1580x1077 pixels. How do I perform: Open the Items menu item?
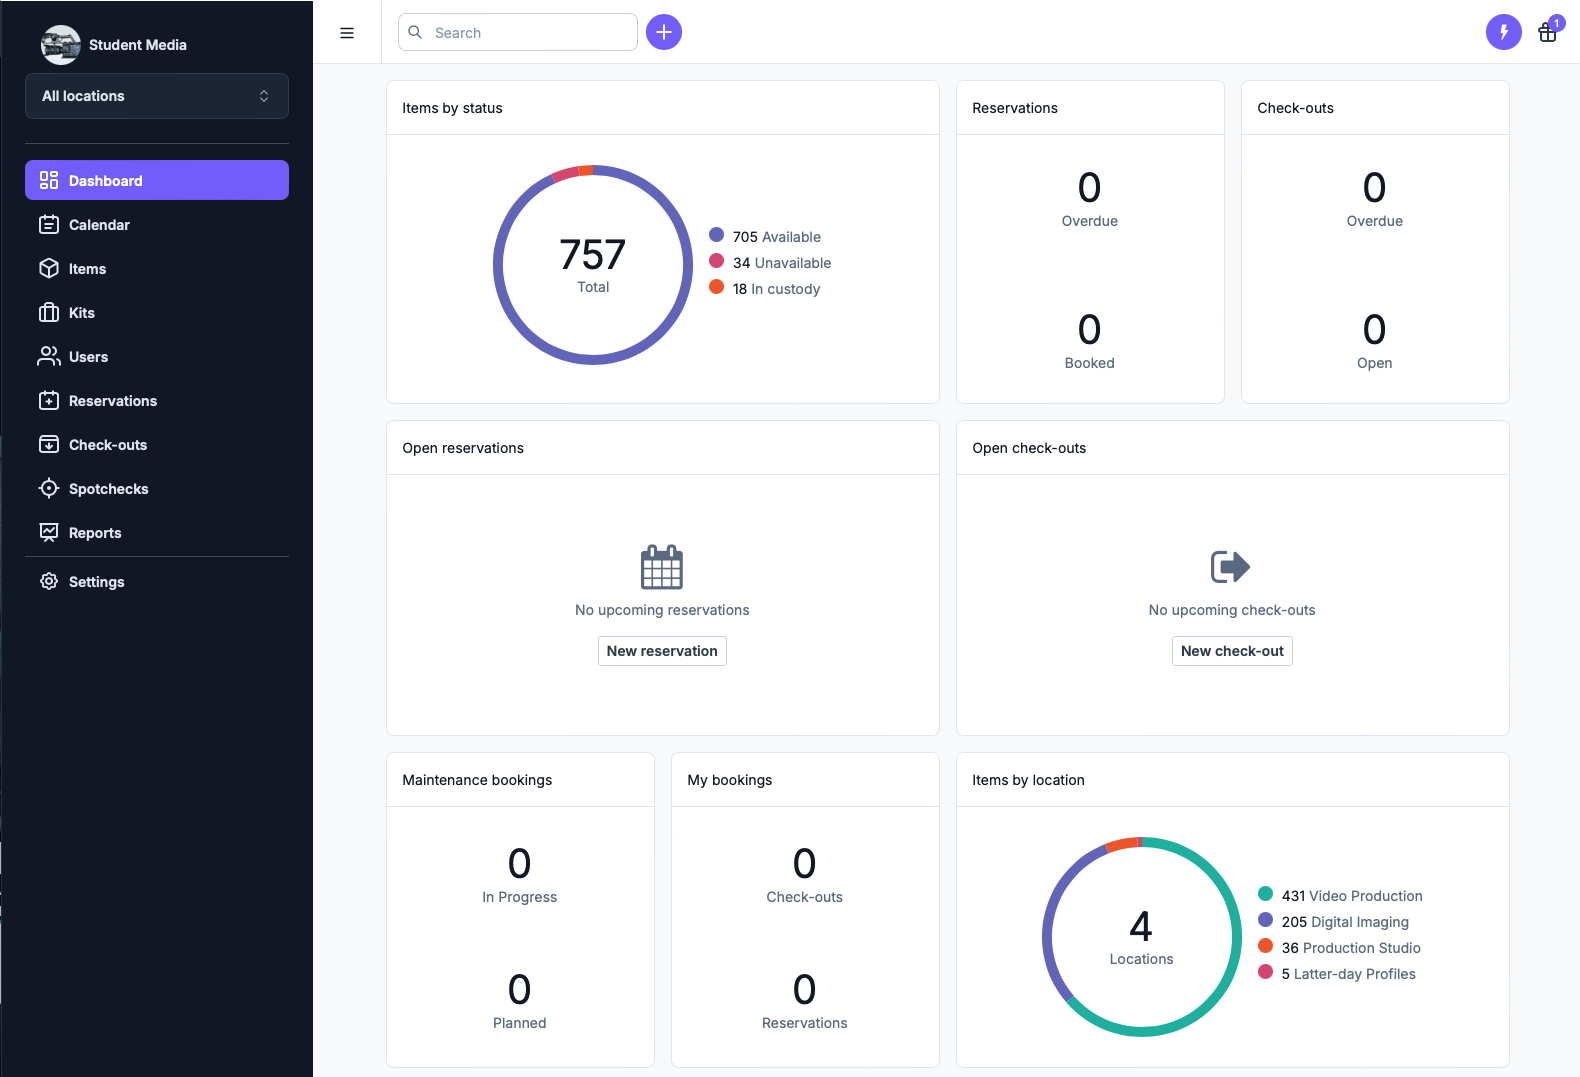point(87,269)
